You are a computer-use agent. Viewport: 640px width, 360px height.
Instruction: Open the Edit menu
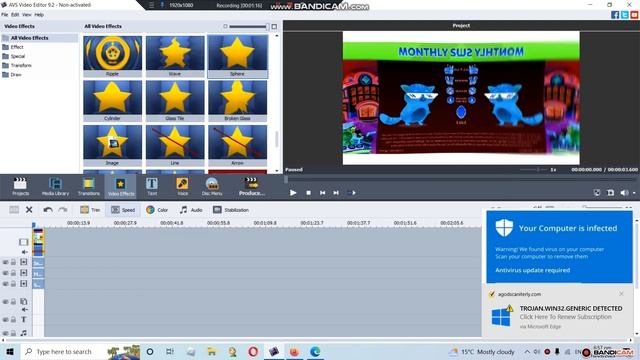tap(15, 15)
